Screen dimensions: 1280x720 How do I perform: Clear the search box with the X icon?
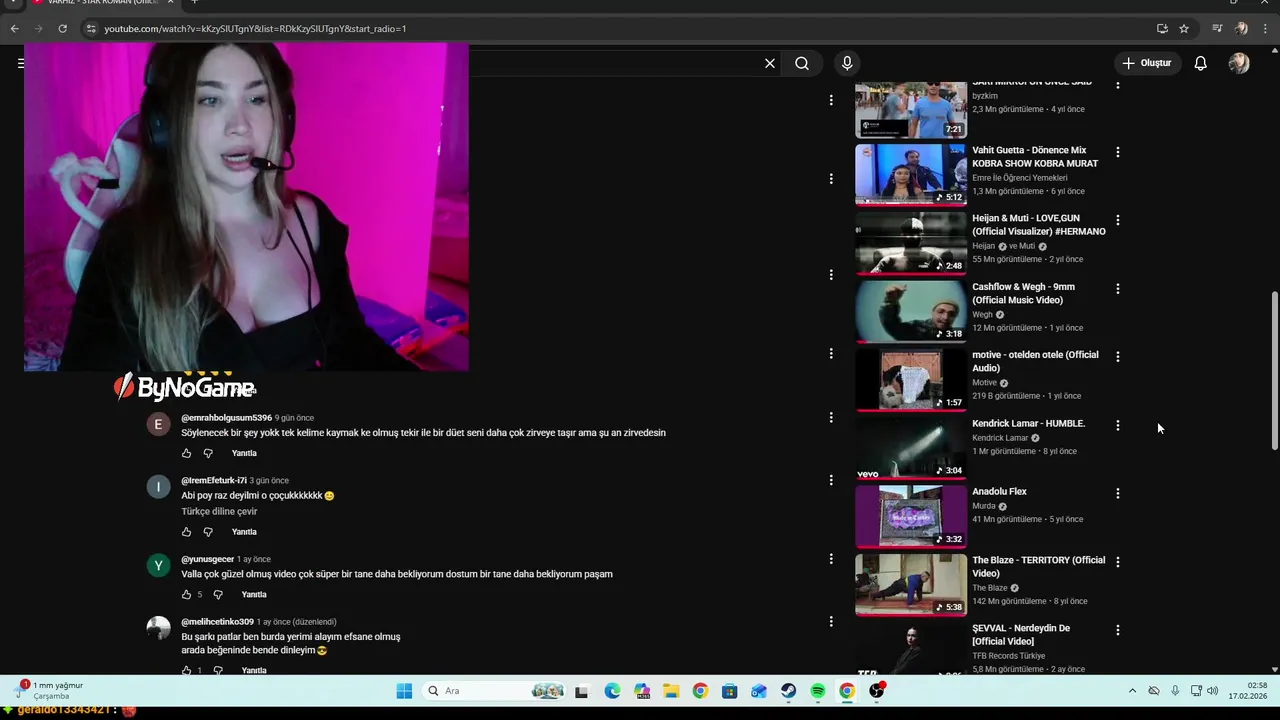(770, 63)
